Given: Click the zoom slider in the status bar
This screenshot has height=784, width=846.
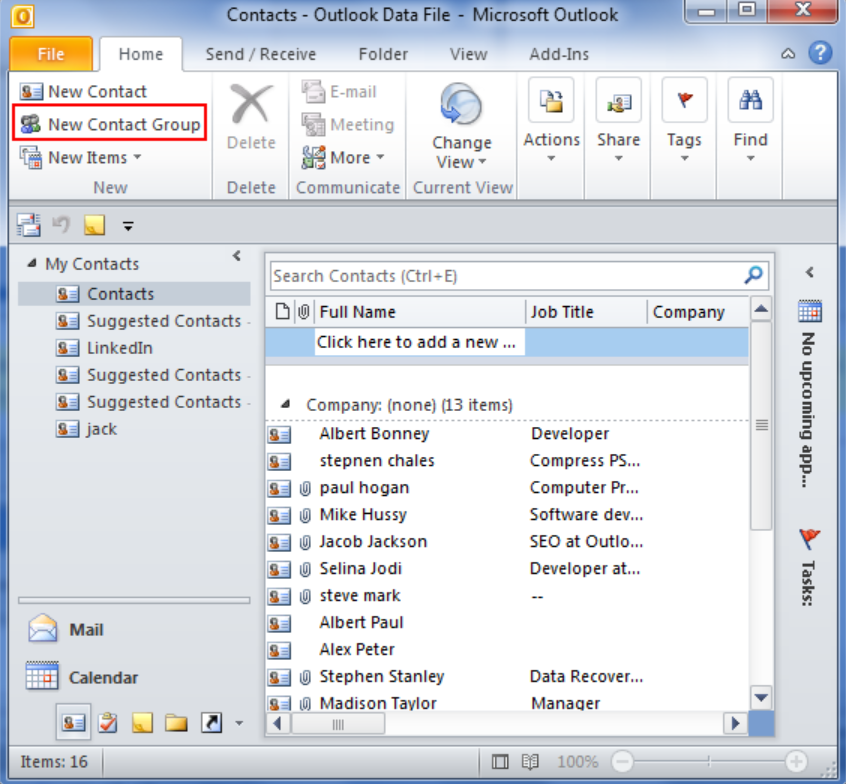Looking at the screenshot, I should tap(709, 761).
